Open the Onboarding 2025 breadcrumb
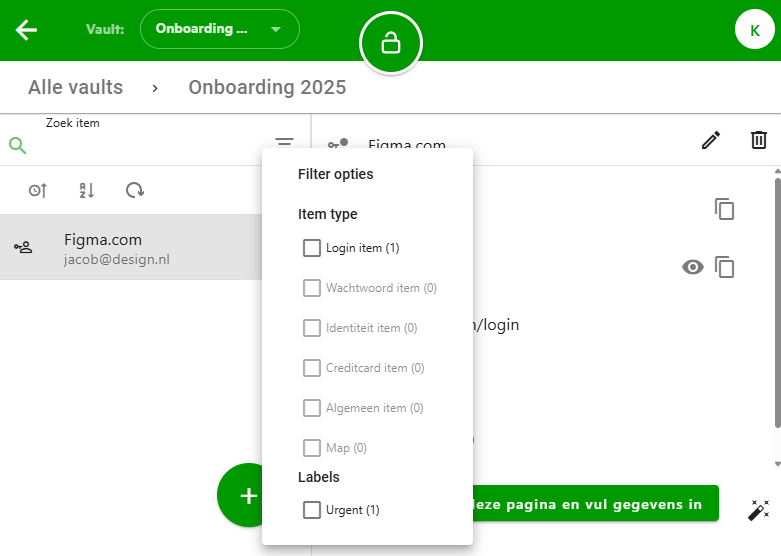The width and height of the screenshot is (781, 556). pyautogui.click(x=267, y=87)
